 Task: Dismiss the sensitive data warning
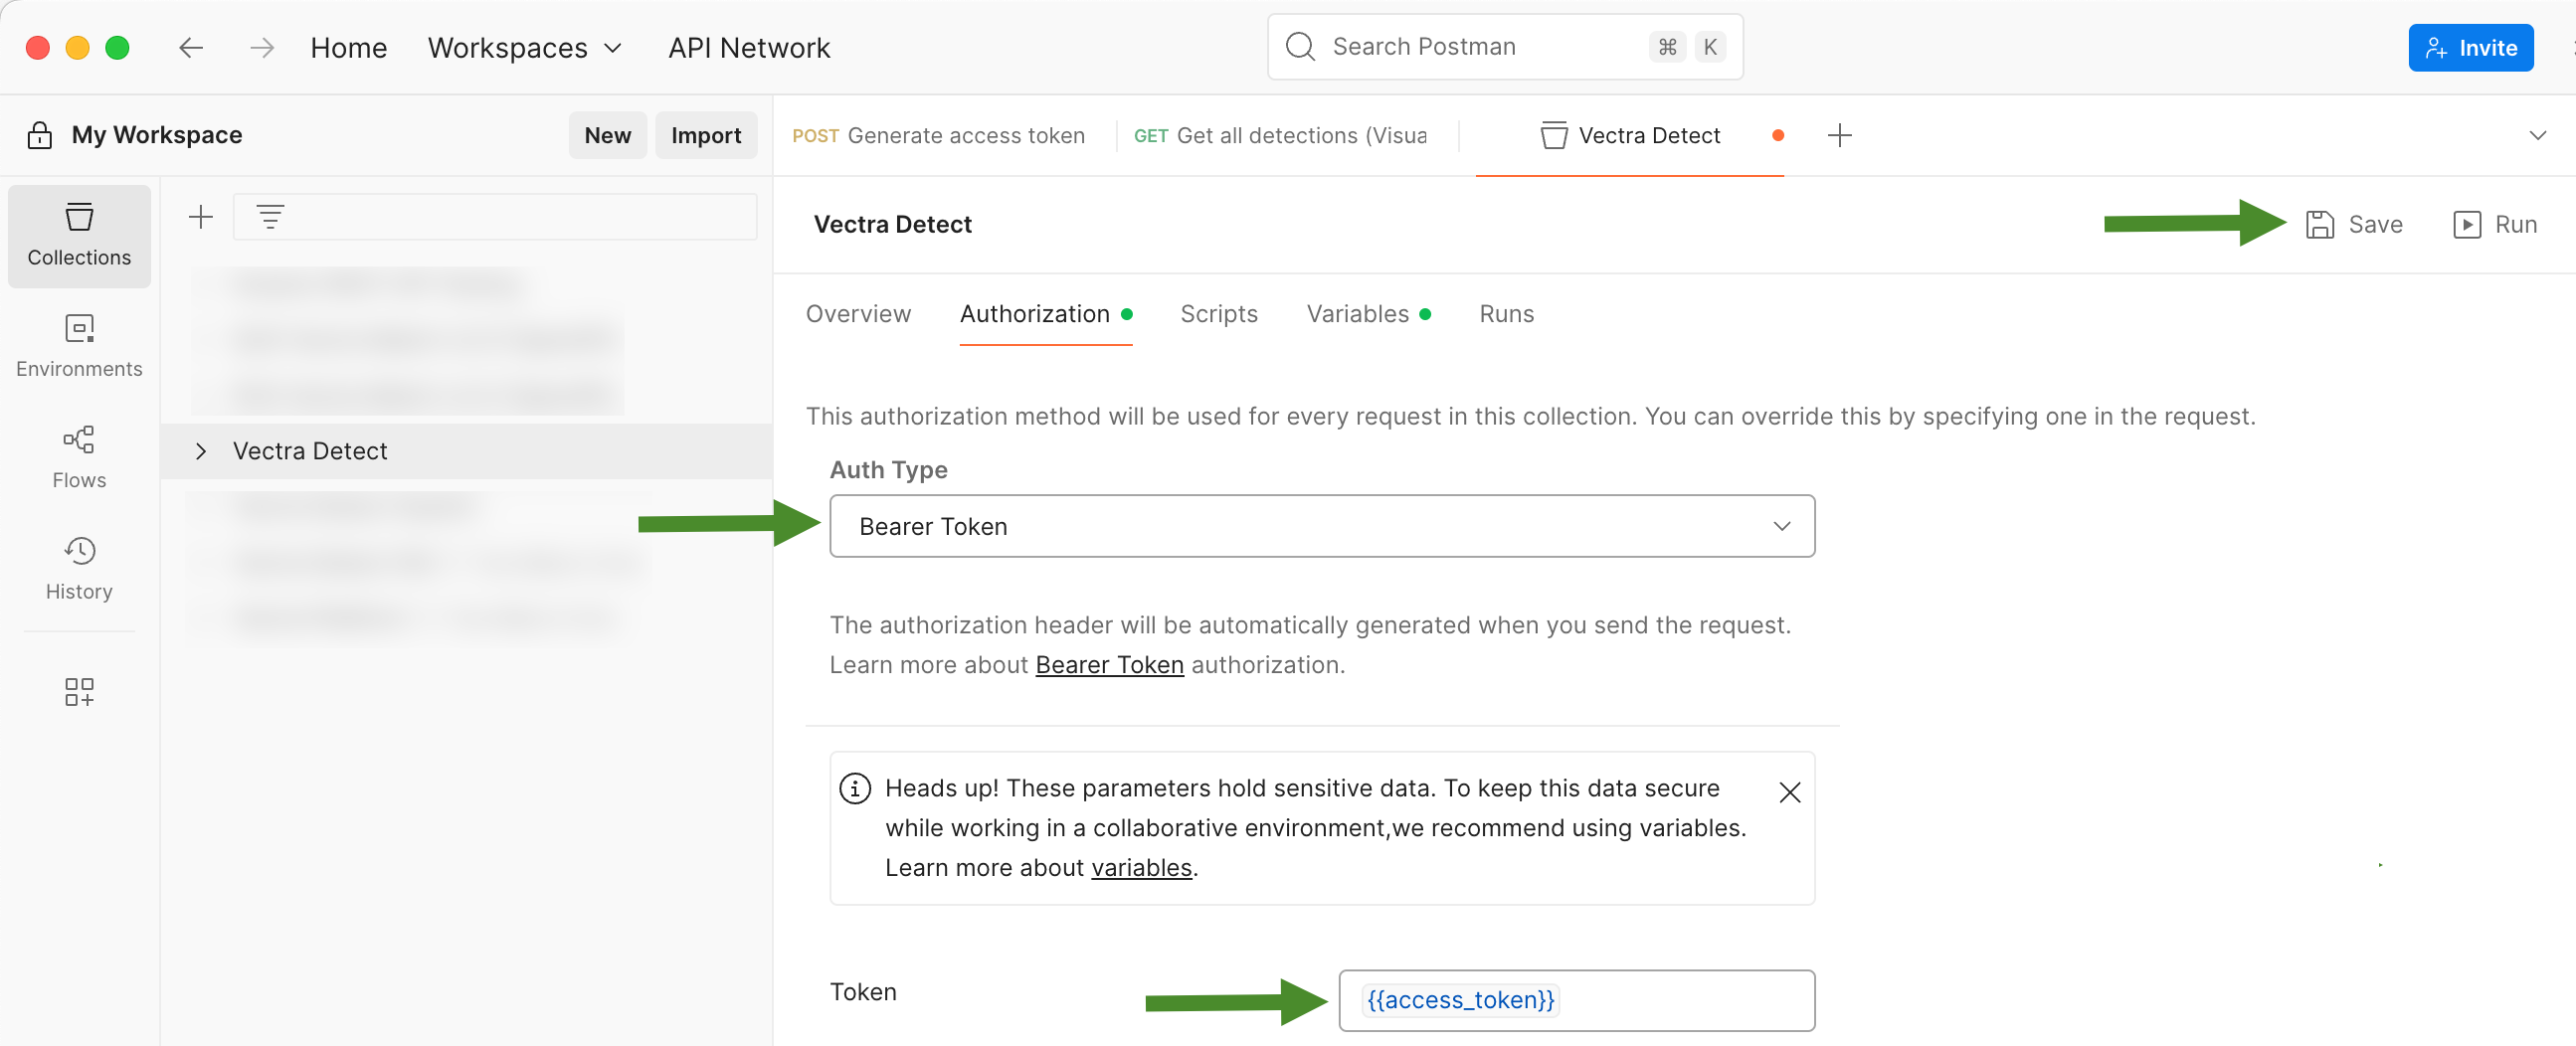pyautogui.click(x=1789, y=792)
